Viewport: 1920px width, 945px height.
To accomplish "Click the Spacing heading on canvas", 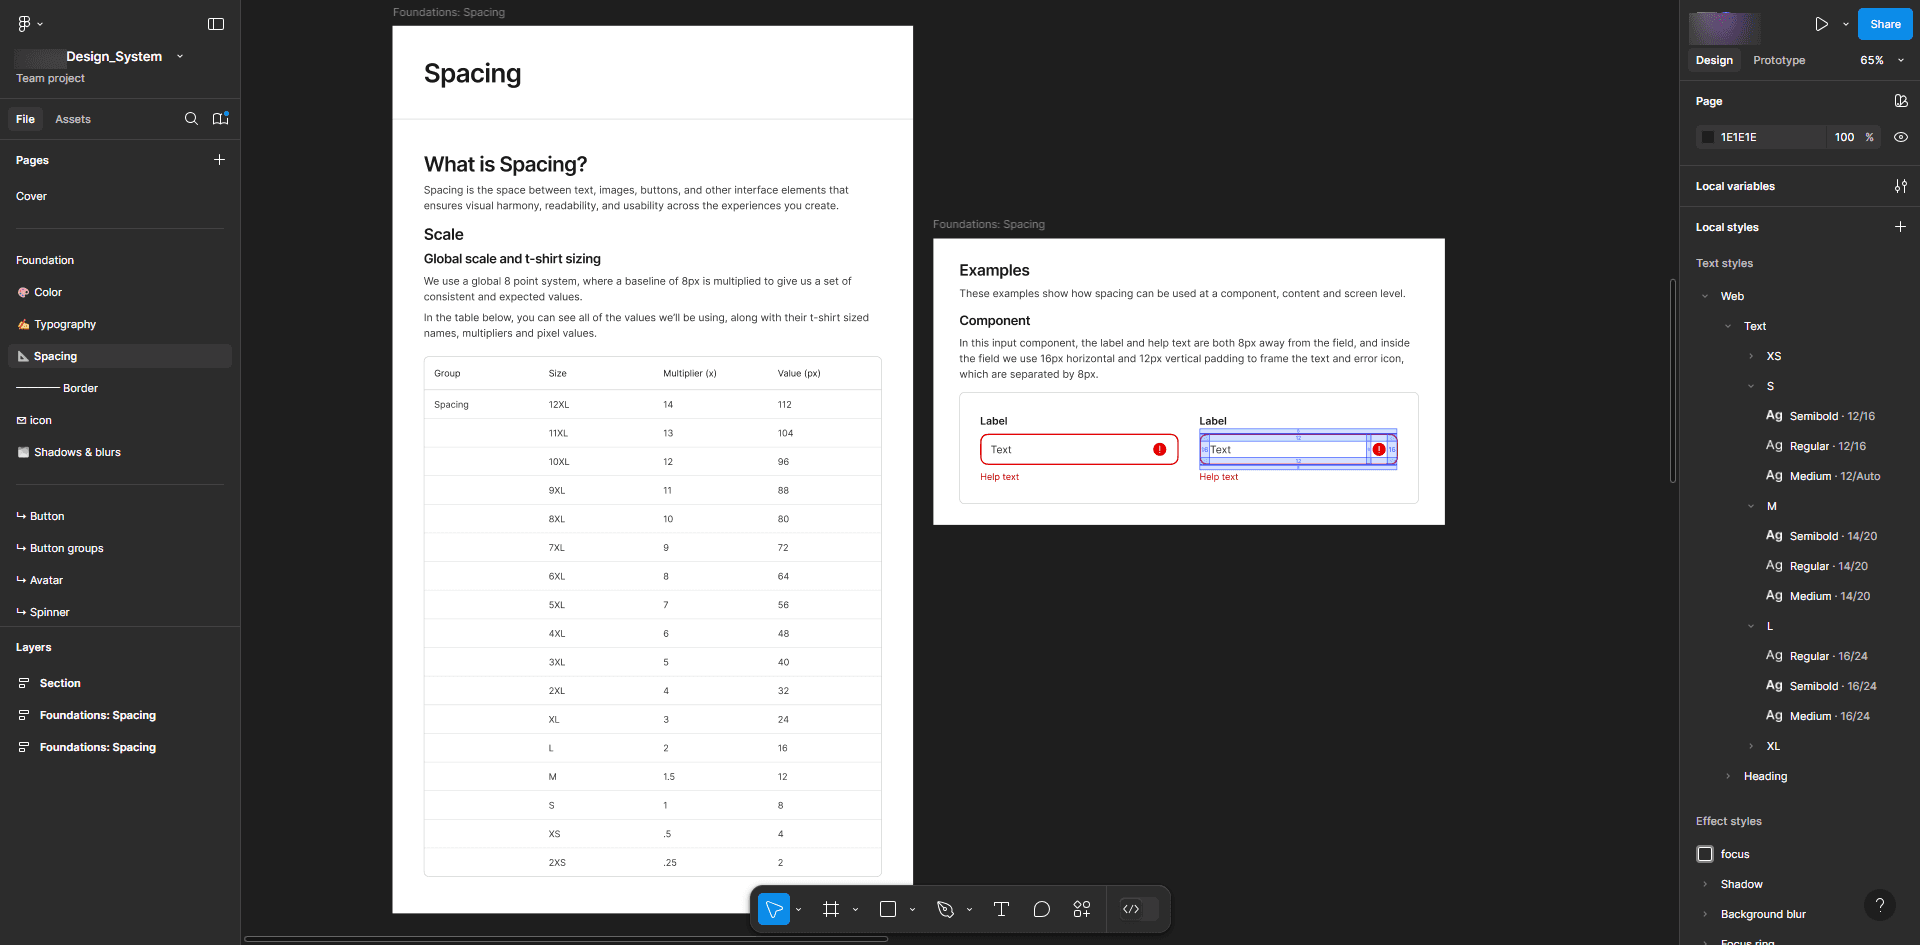I will 472,73.
